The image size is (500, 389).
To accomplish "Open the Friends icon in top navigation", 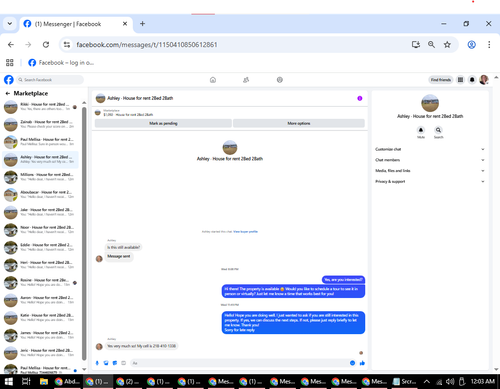I will click(x=246, y=80).
